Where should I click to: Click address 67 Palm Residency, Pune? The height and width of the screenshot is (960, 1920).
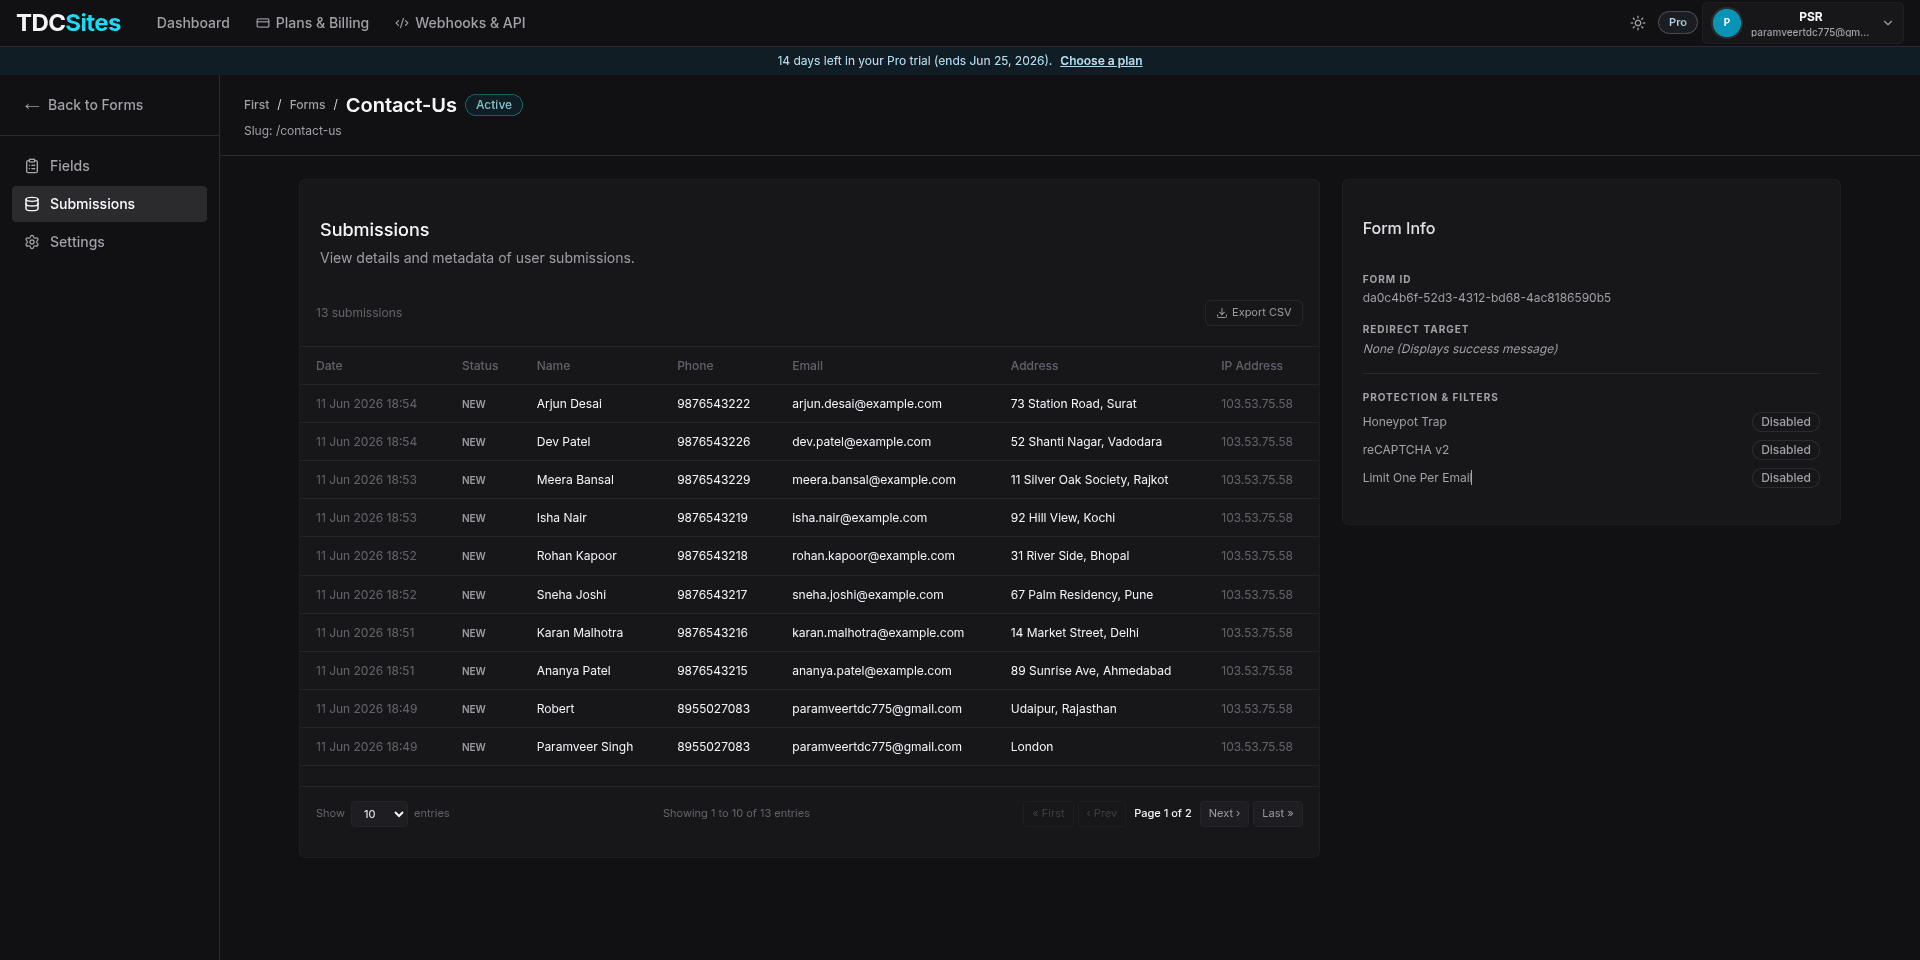pyautogui.click(x=1081, y=595)
